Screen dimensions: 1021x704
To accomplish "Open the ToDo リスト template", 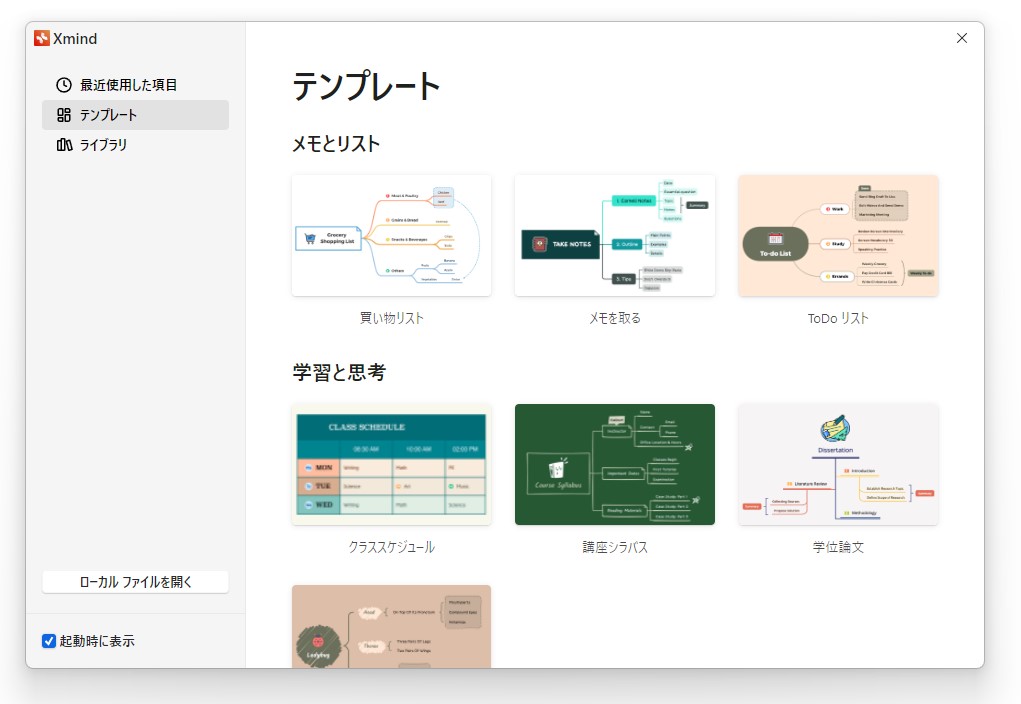I will [838, 235].
